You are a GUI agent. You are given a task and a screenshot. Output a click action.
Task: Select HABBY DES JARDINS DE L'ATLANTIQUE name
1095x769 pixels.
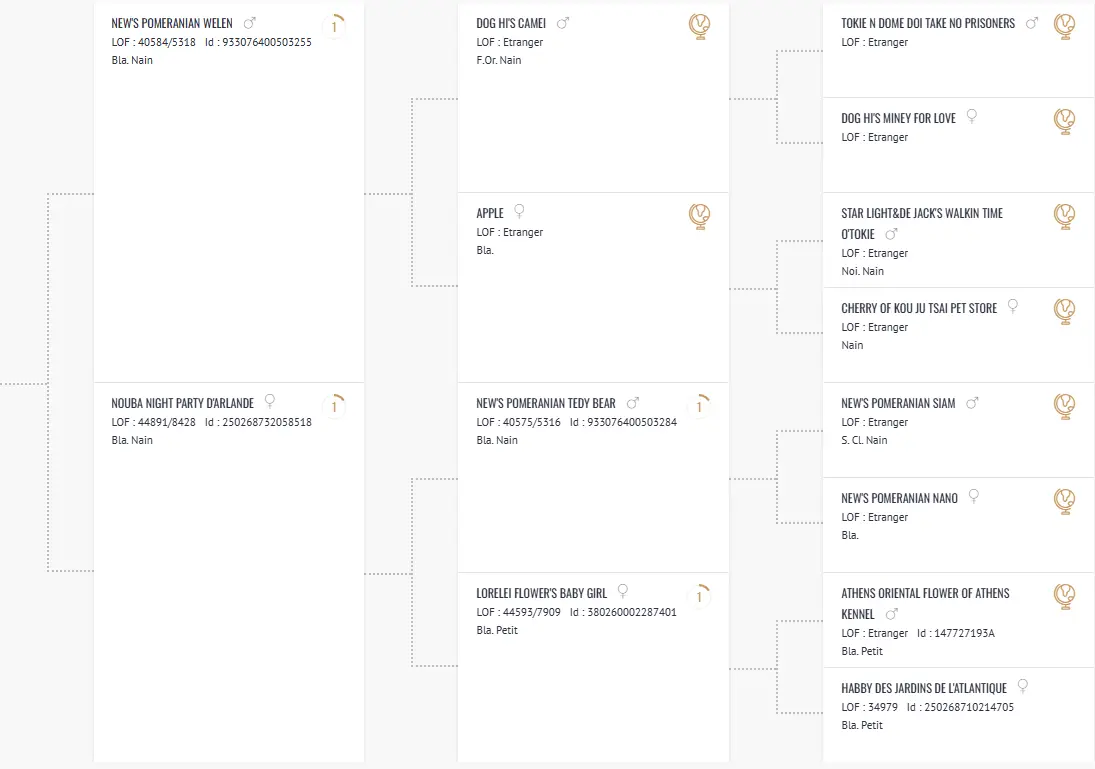924,688
